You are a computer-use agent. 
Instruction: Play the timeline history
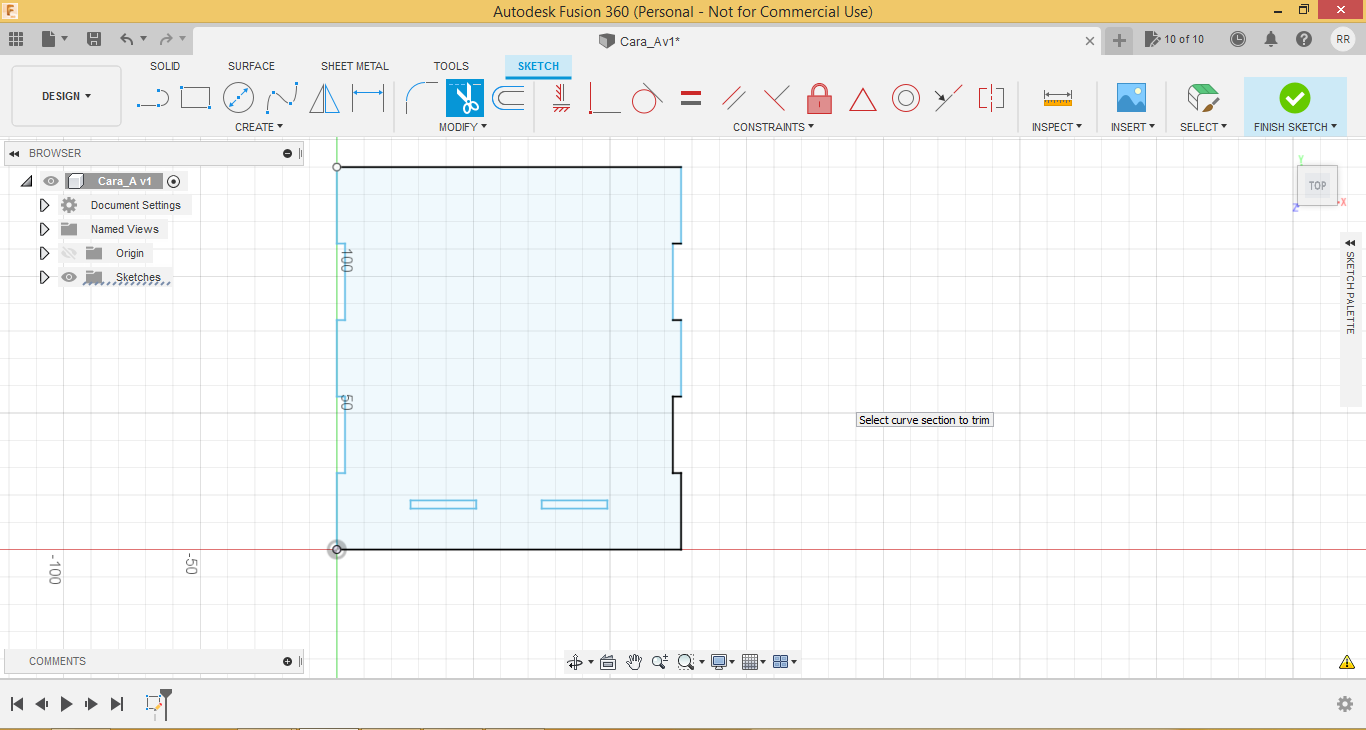pos(66,704)
